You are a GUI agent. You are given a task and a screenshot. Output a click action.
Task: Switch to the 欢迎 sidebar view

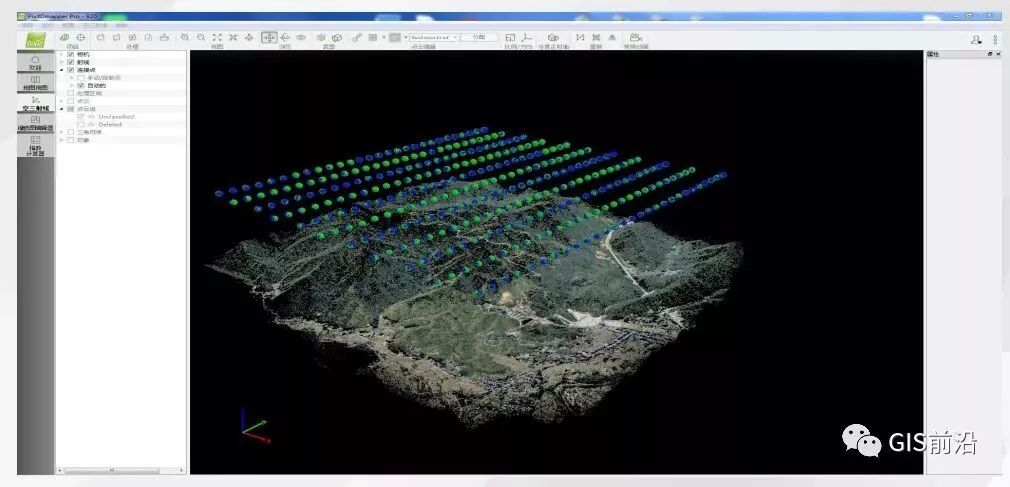point(35,62)
